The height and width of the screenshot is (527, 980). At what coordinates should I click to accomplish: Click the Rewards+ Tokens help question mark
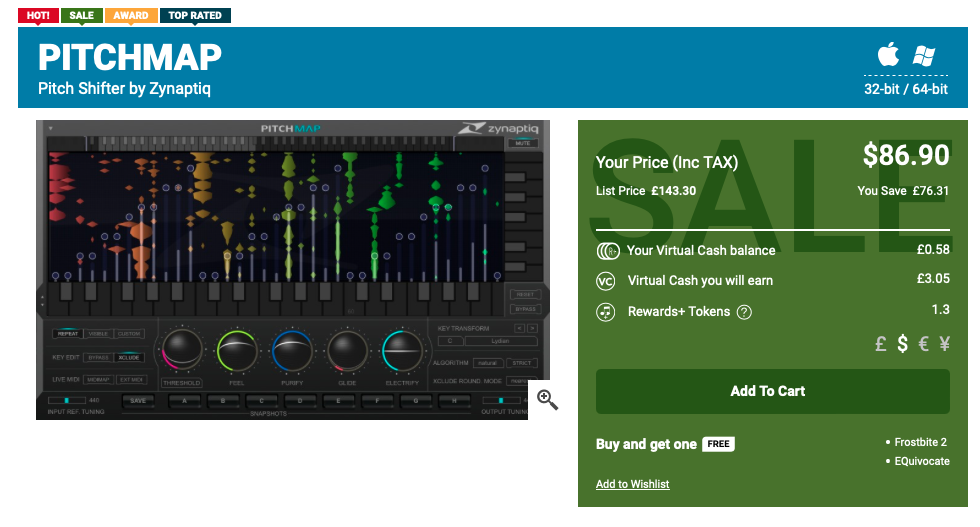tap(744, 312)
